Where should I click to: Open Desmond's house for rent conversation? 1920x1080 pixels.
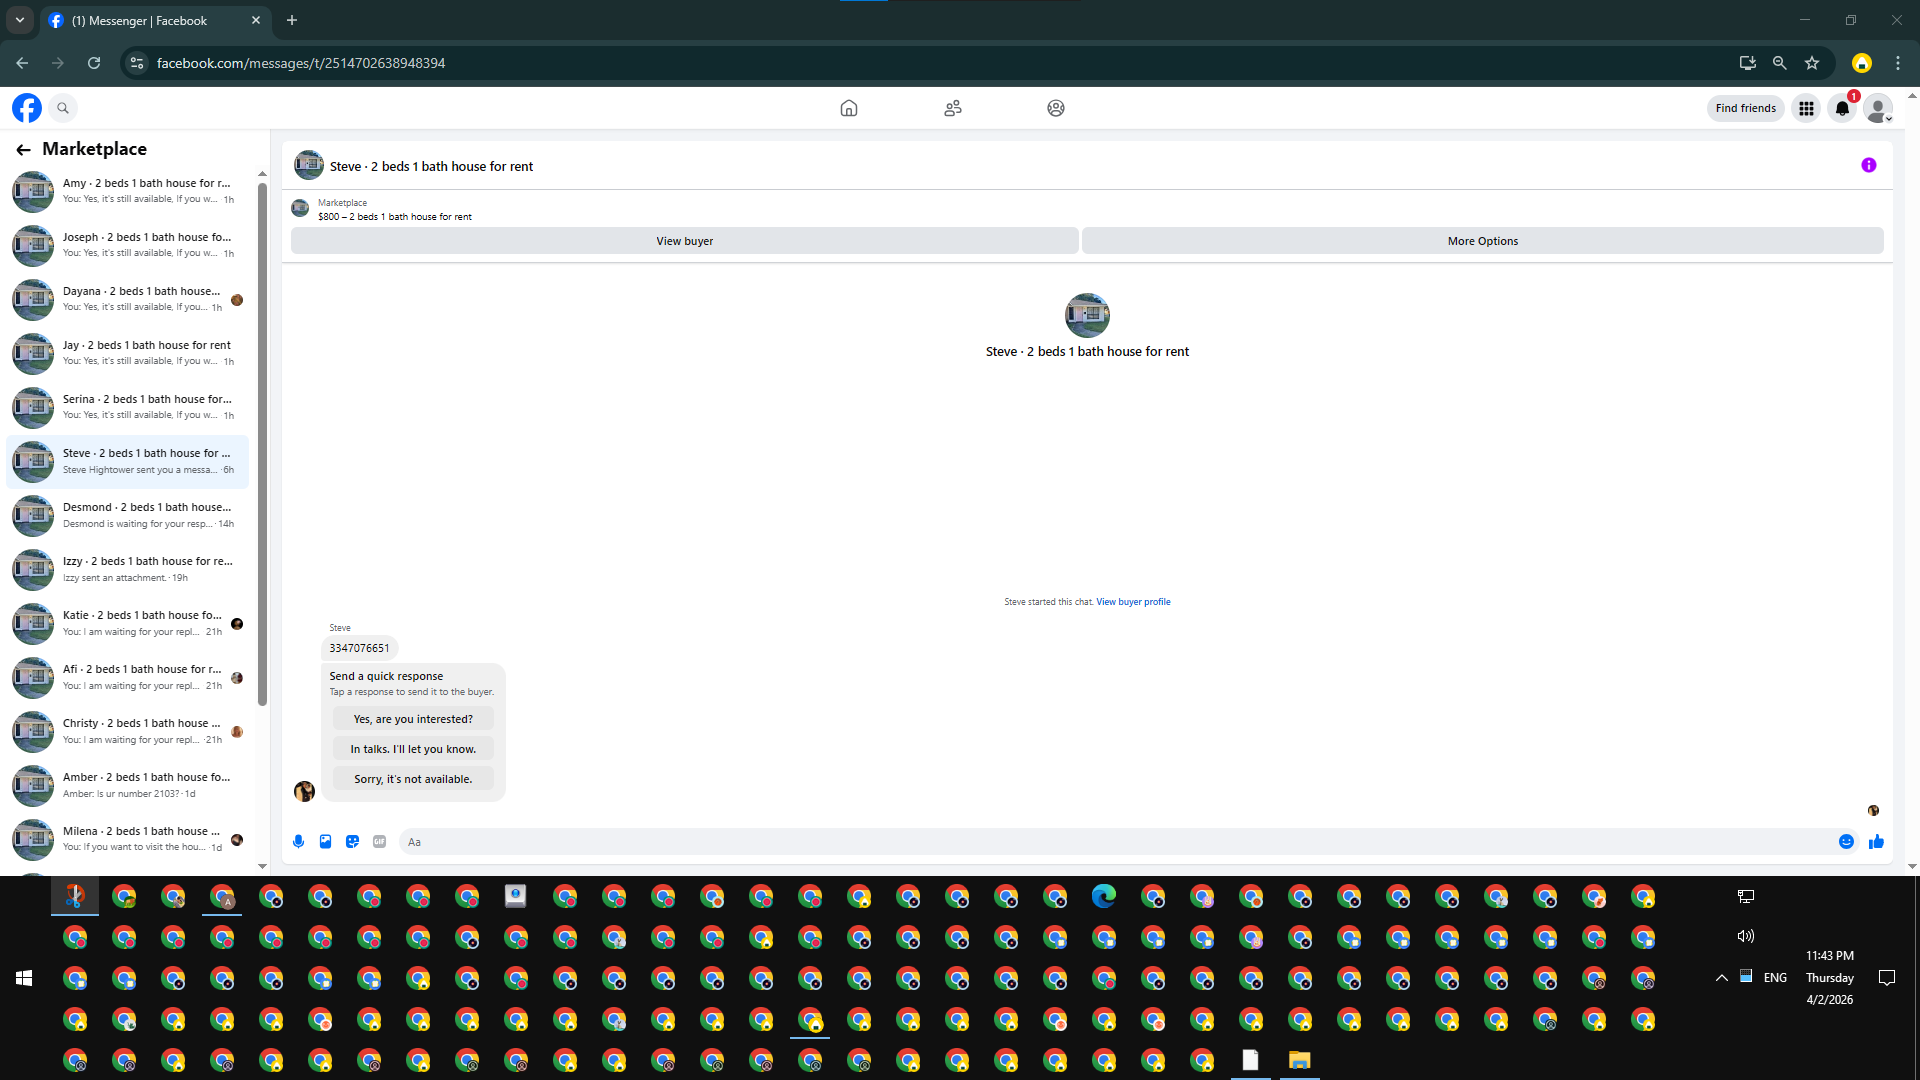(127, 515)
